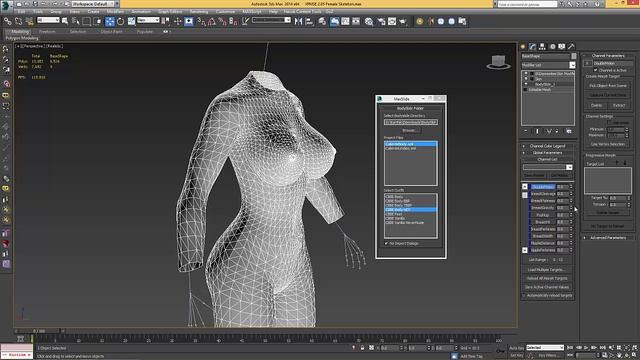Toggle the topmost modifier's lightbulb in stack
The width and height of the screenshot is (640, 360).
coord(526,73)
